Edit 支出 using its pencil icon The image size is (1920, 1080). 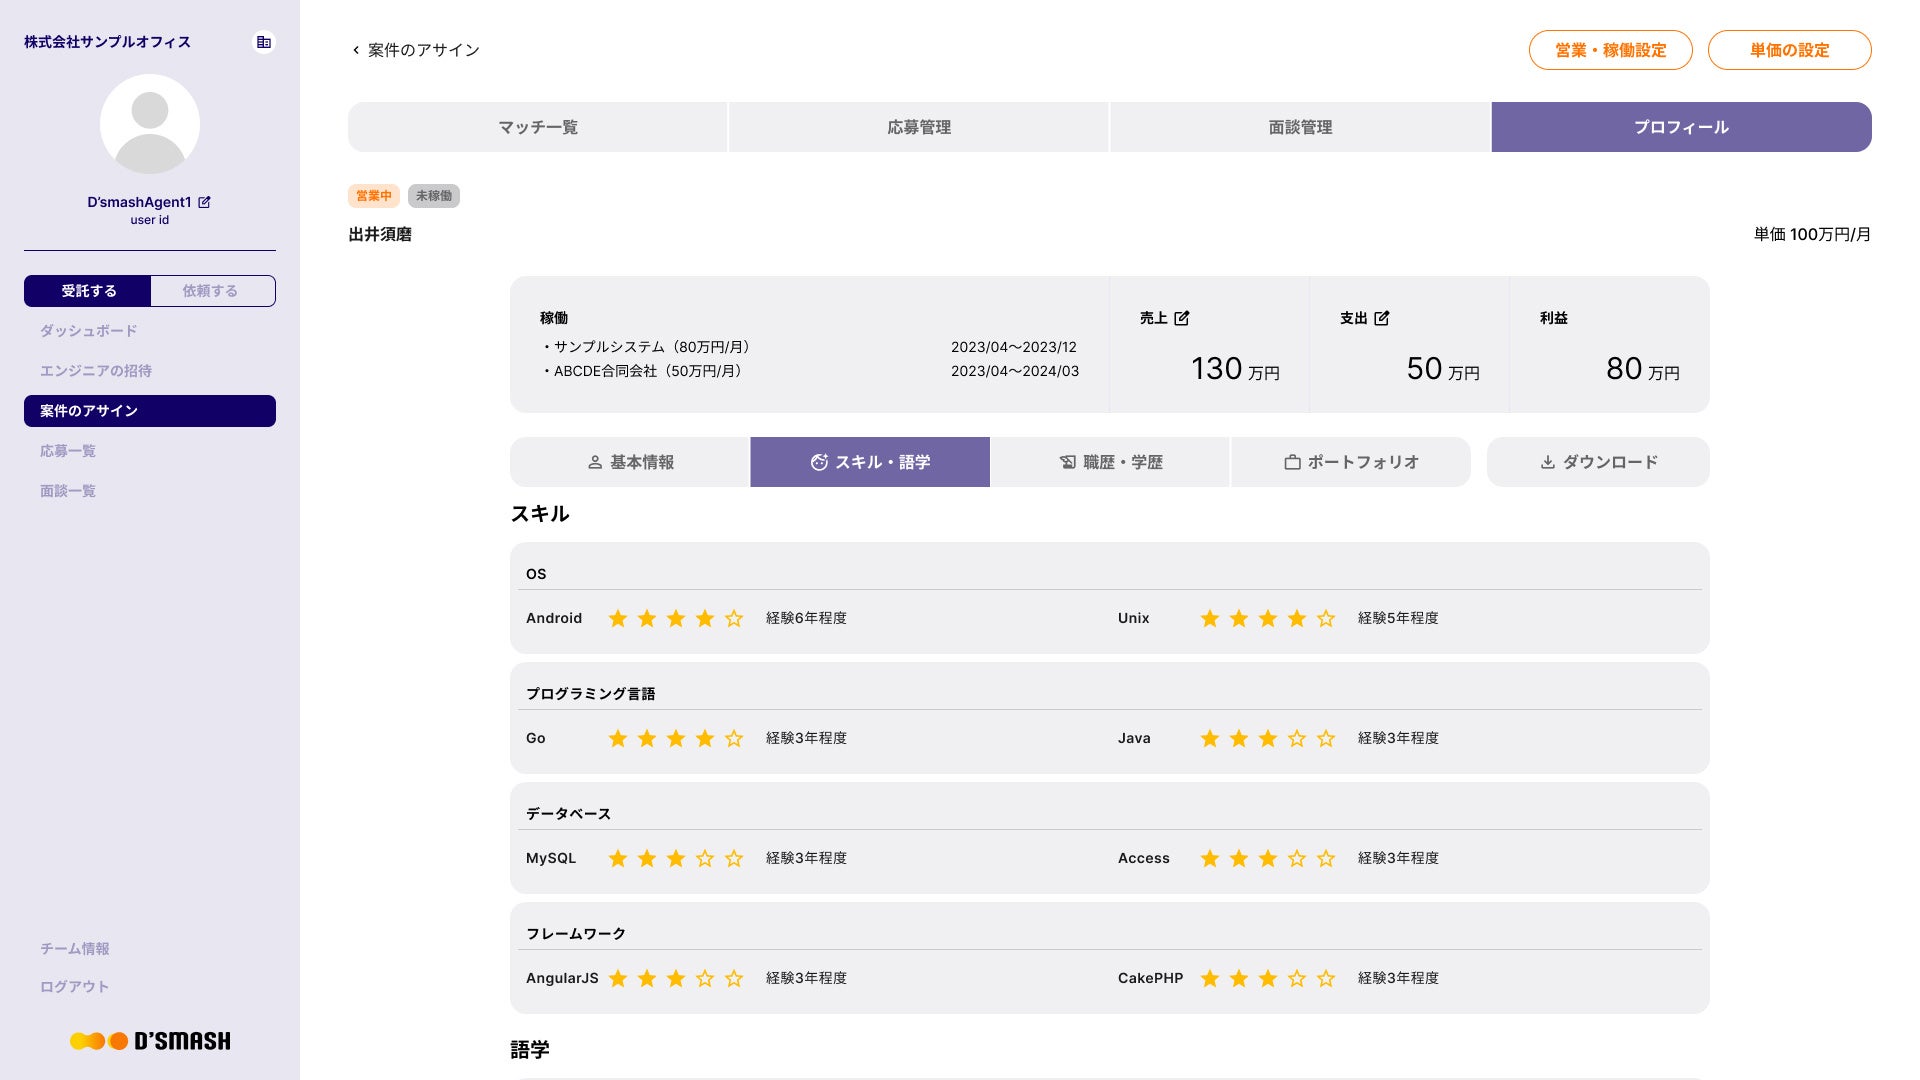click(1382, 318)
